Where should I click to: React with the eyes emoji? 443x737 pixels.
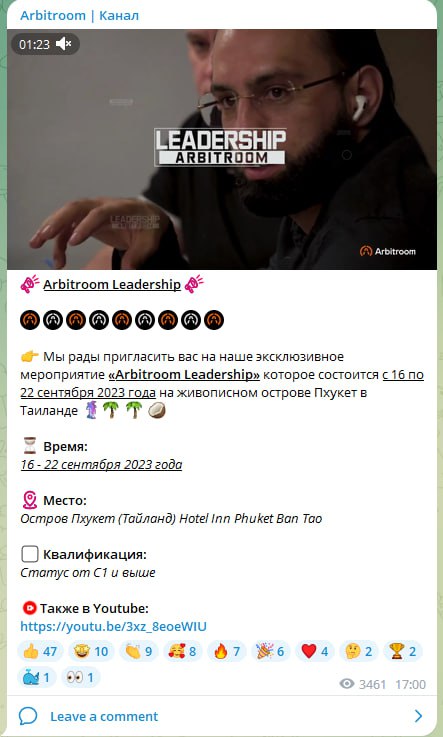80,677
